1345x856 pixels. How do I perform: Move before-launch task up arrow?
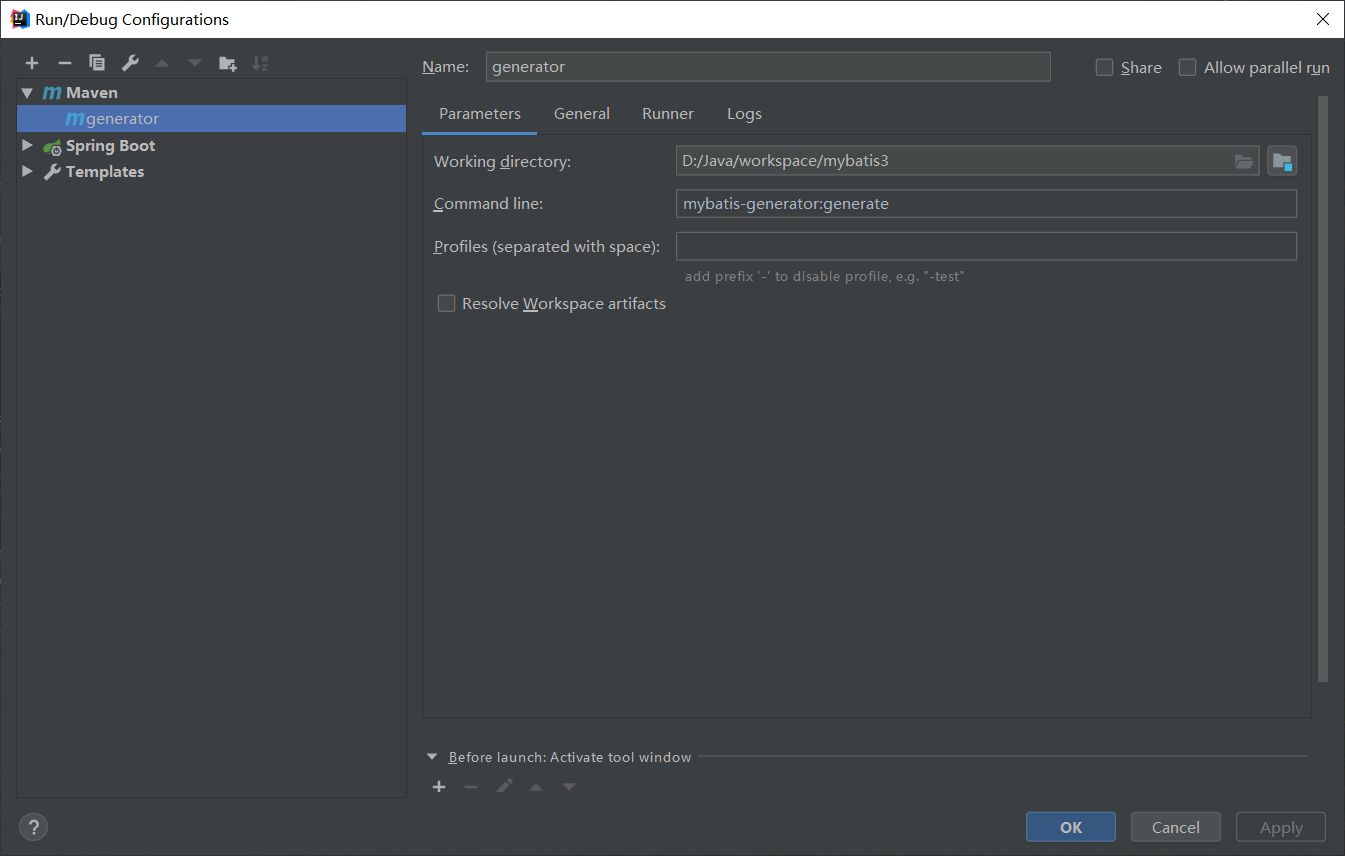[x=536, y=787]
